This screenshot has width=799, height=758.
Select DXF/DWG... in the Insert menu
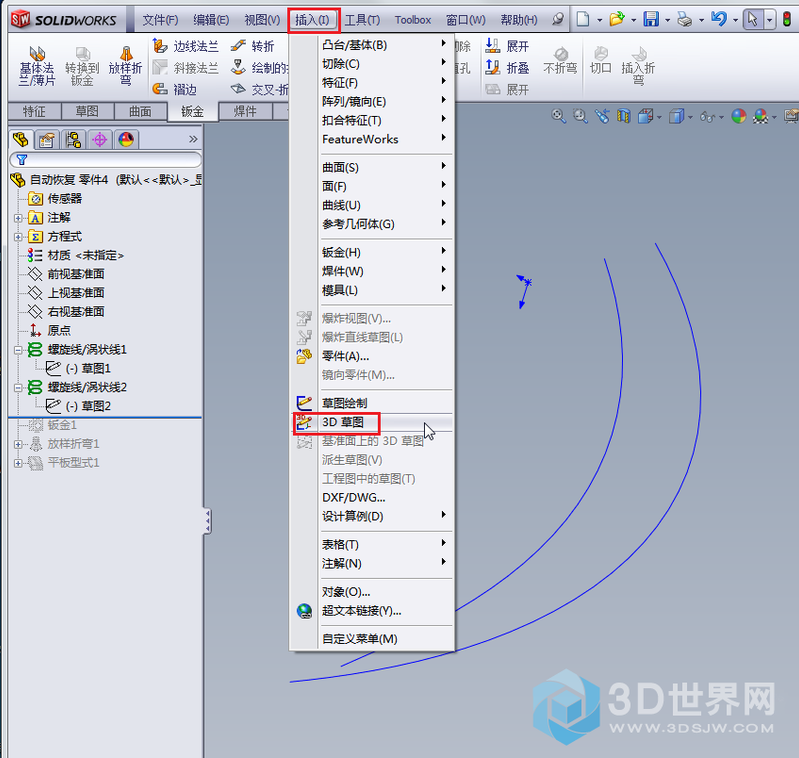[x=353, y=497]
